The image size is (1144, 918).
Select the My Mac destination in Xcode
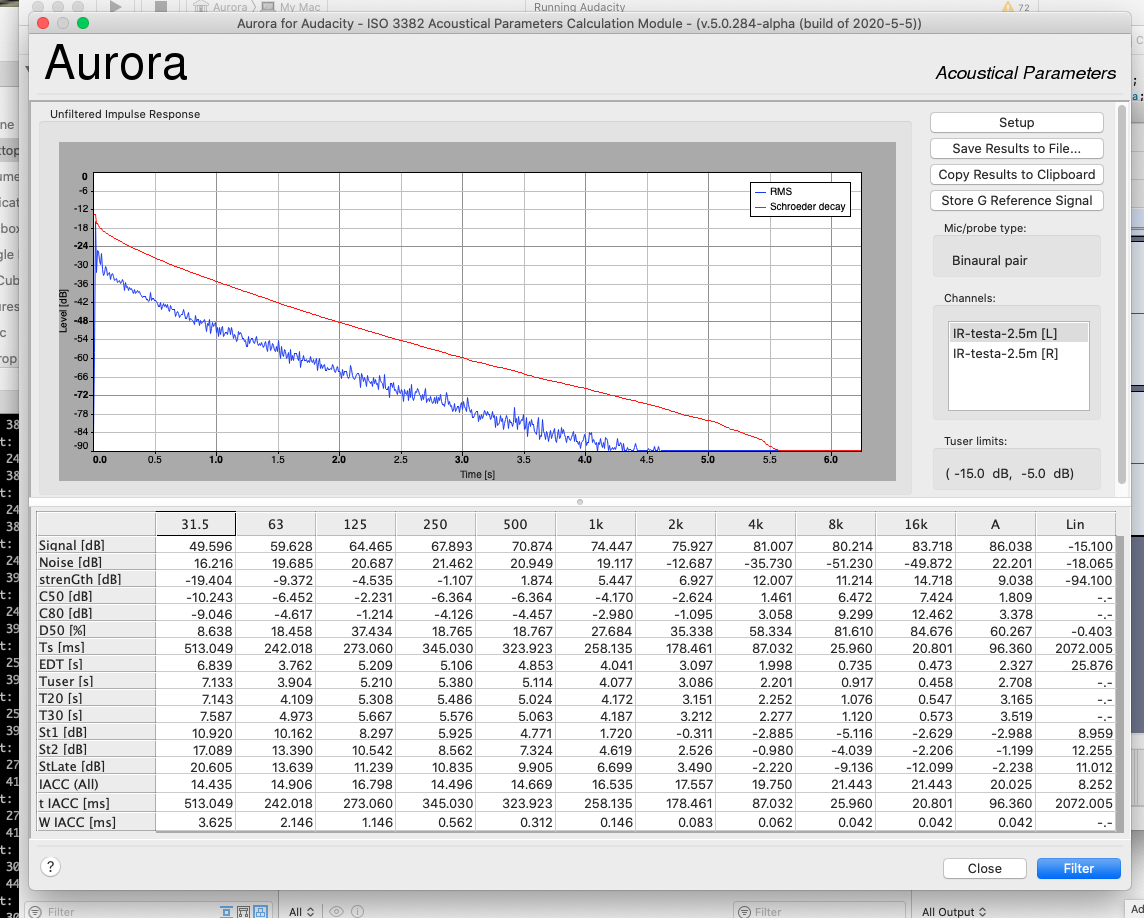coord(291,7)
